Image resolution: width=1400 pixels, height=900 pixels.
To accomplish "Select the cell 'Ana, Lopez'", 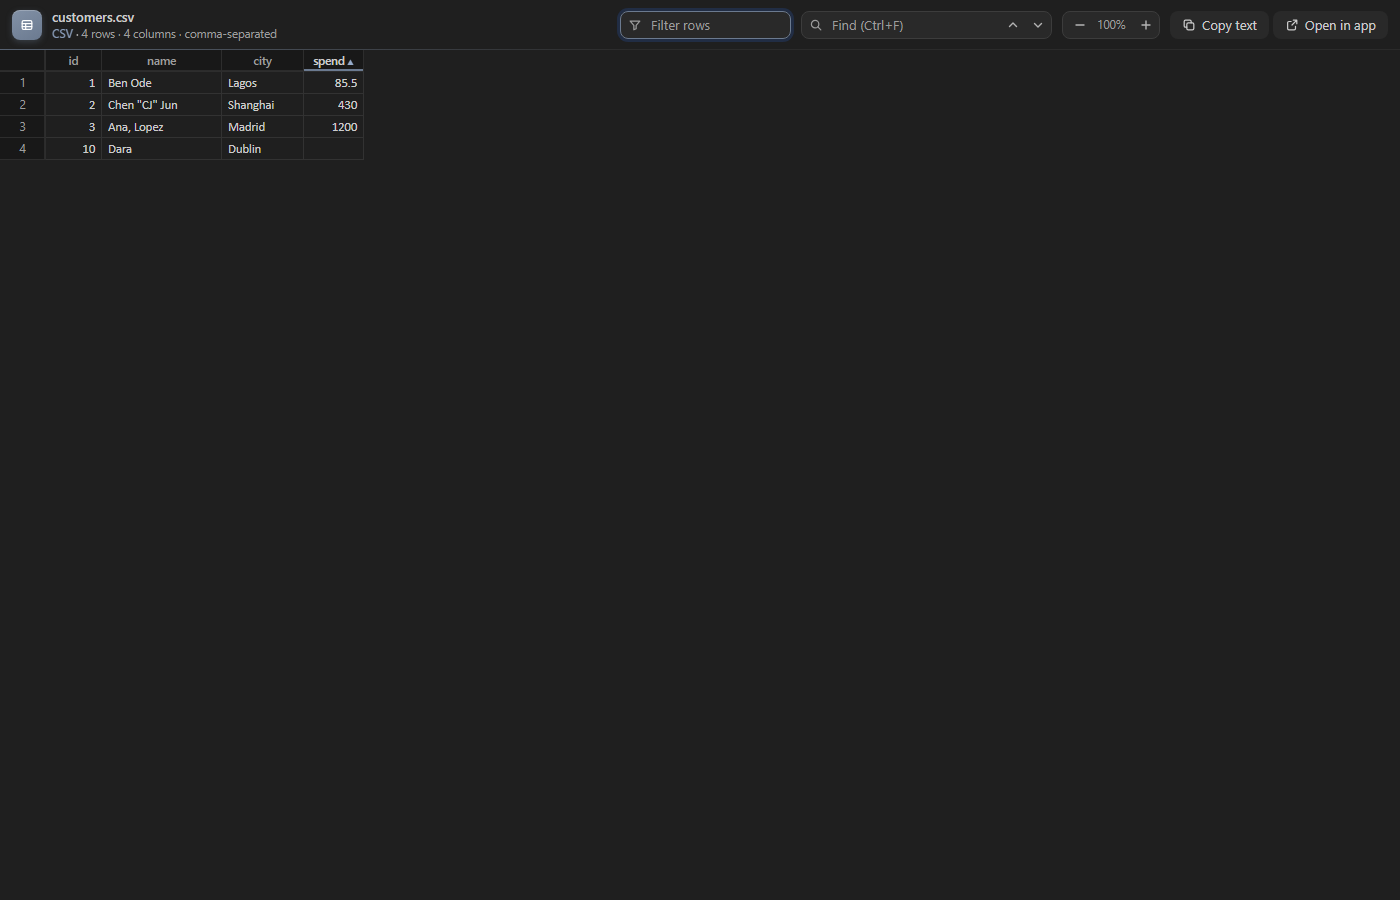I will (x=161, y=127).
